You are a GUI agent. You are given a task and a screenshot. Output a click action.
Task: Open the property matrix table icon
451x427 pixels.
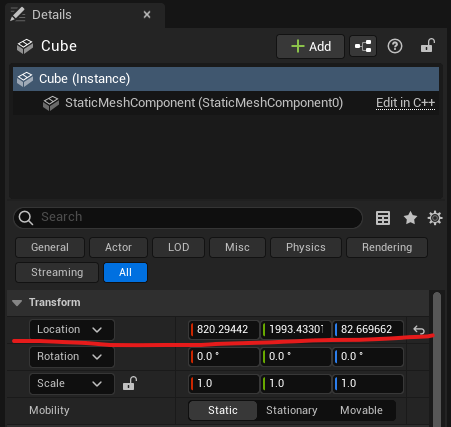(383, 218)
